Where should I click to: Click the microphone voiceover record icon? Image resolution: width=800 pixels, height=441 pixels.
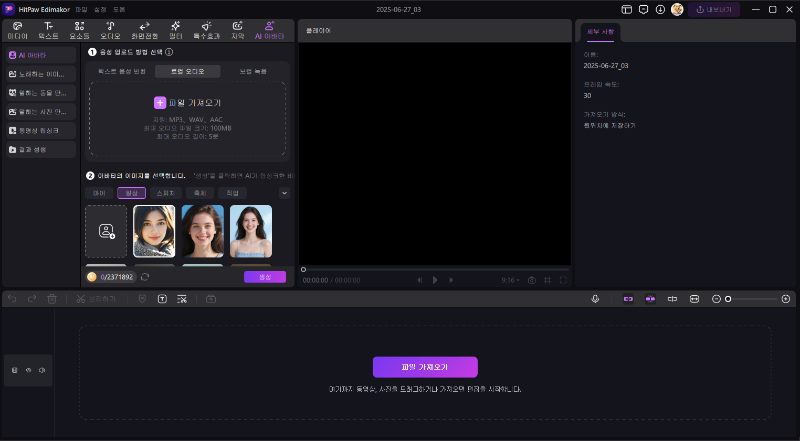(x=595, y=299)
